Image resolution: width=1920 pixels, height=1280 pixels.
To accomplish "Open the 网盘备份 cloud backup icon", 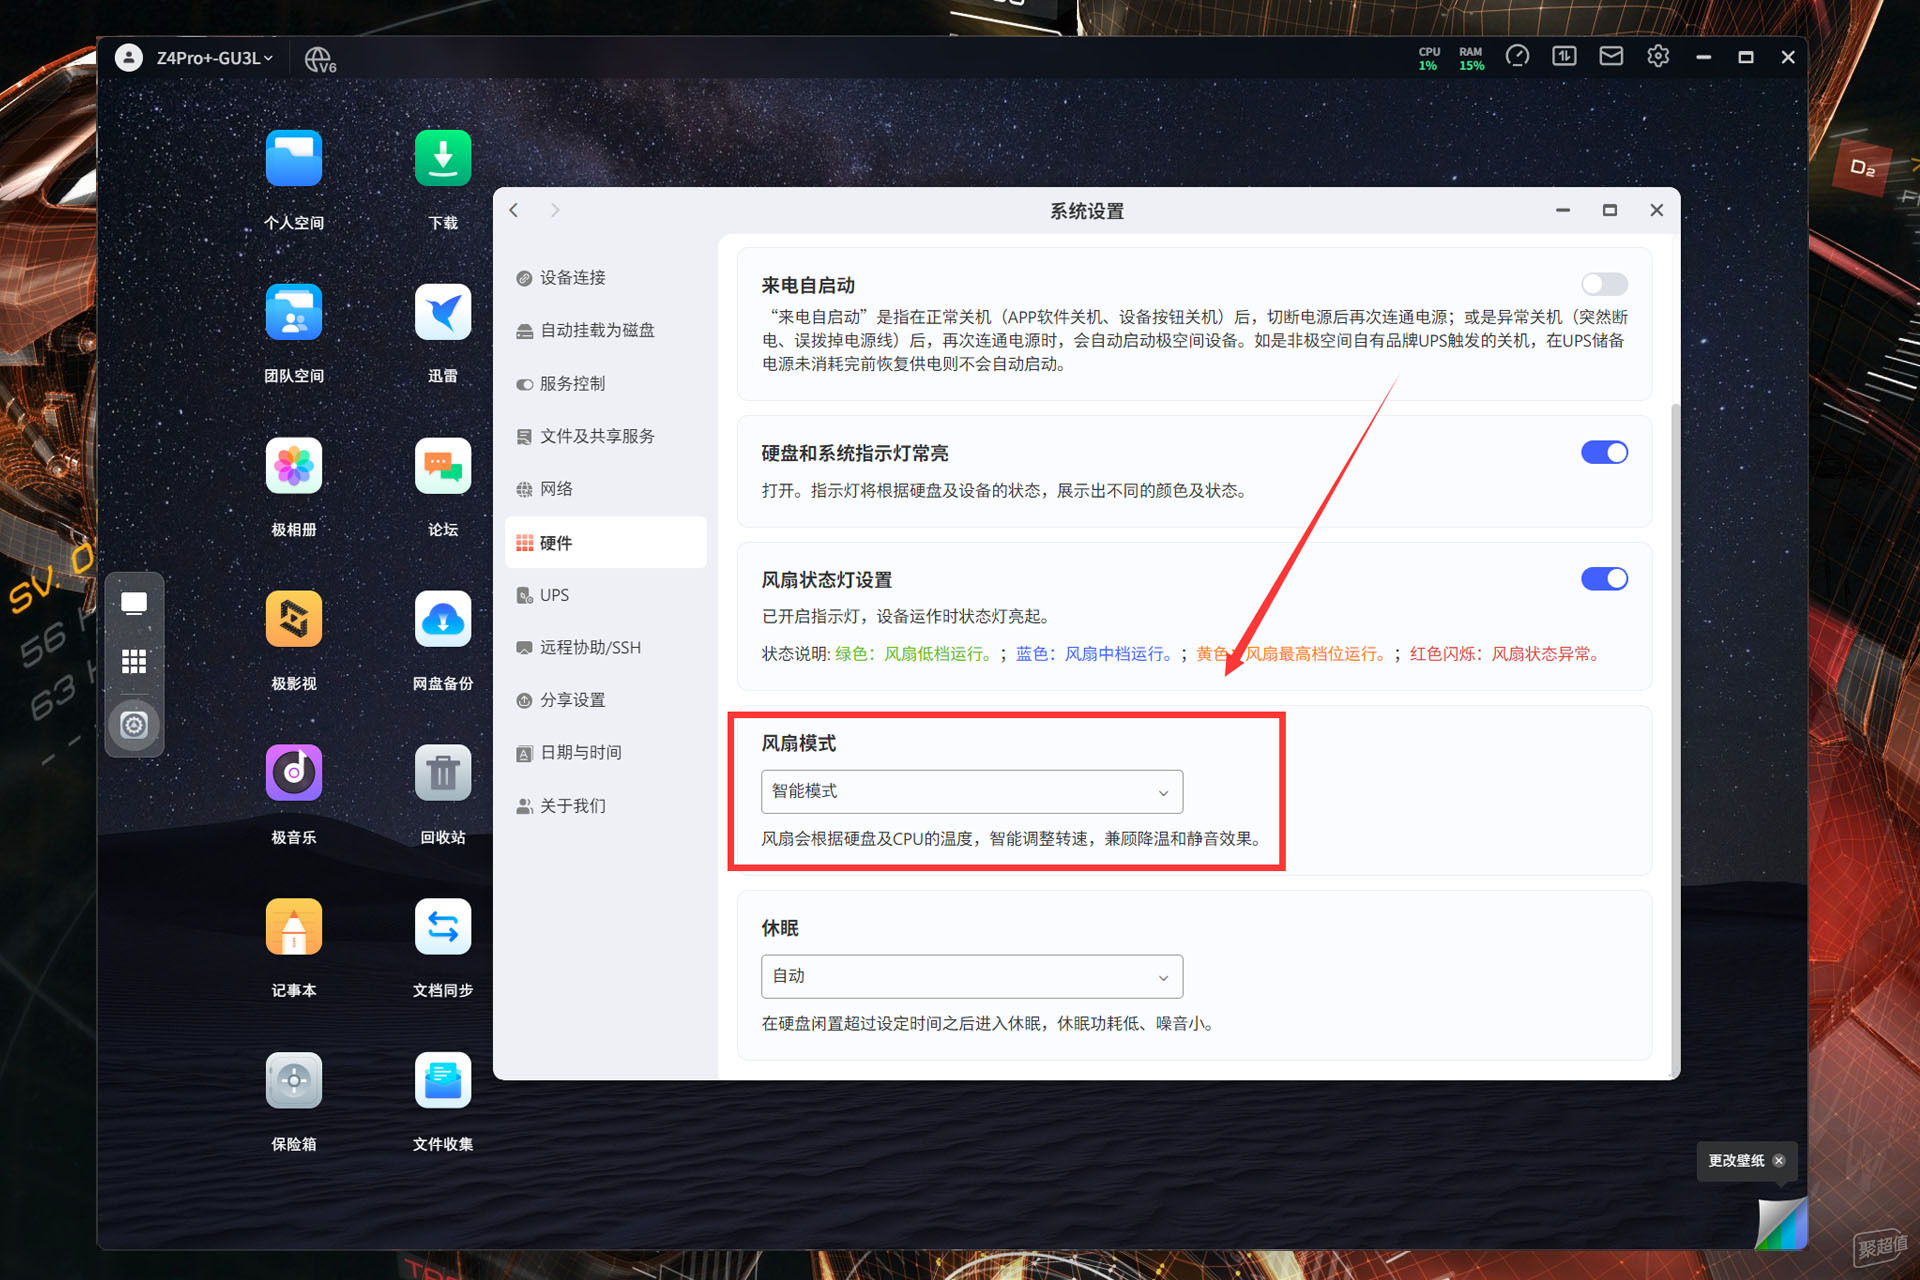I will point(443,619).
